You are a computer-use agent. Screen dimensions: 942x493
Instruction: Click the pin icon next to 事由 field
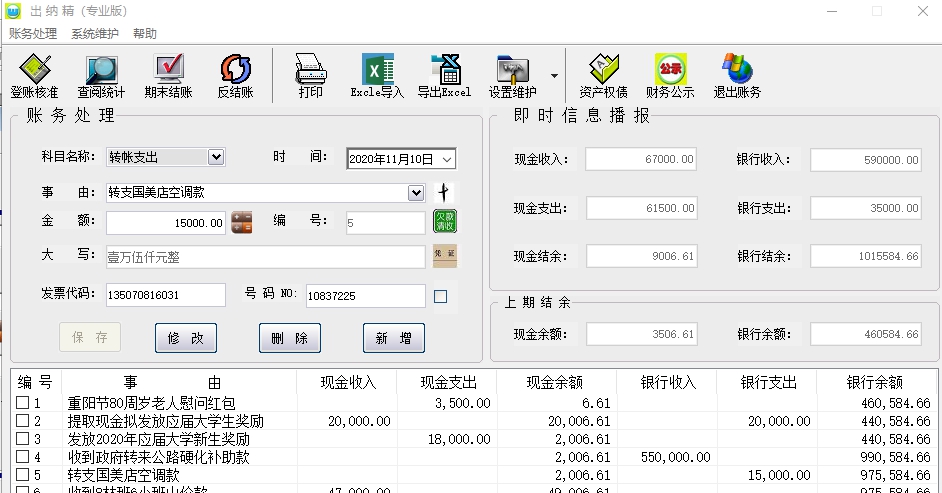(444, 192)
